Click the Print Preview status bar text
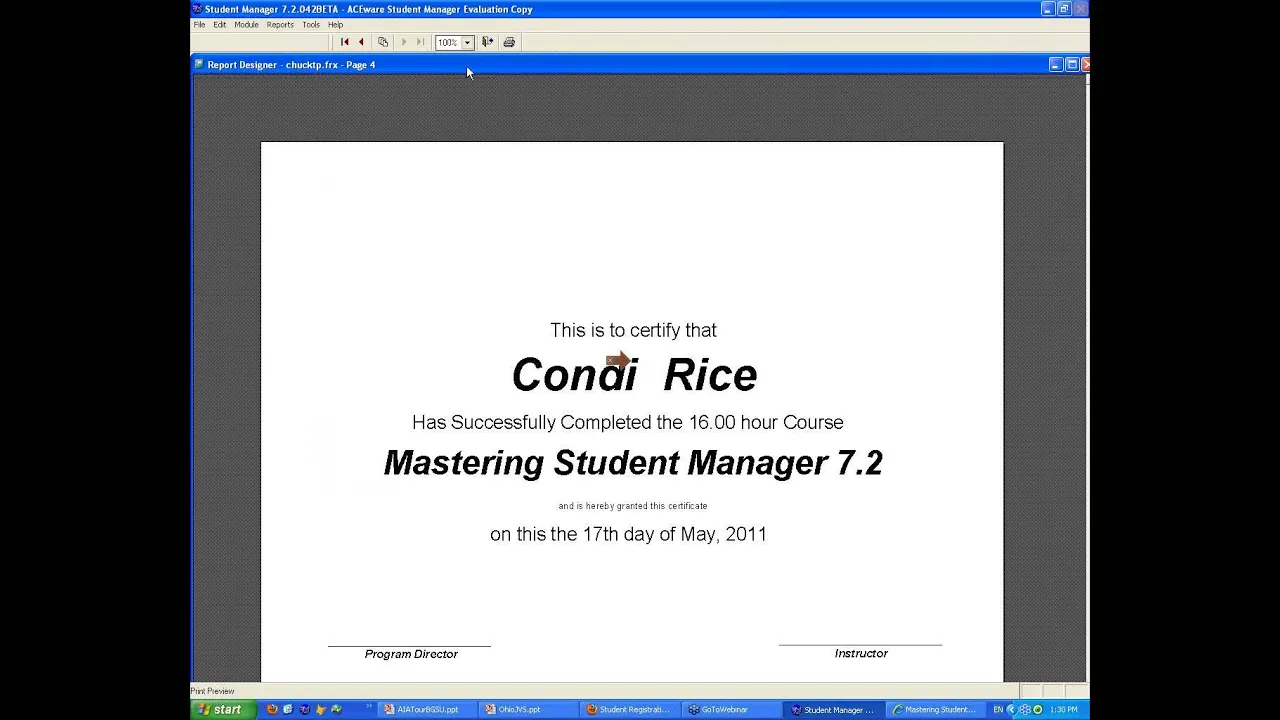This screenshot has height=720, width=1280. tap(213, 691)
